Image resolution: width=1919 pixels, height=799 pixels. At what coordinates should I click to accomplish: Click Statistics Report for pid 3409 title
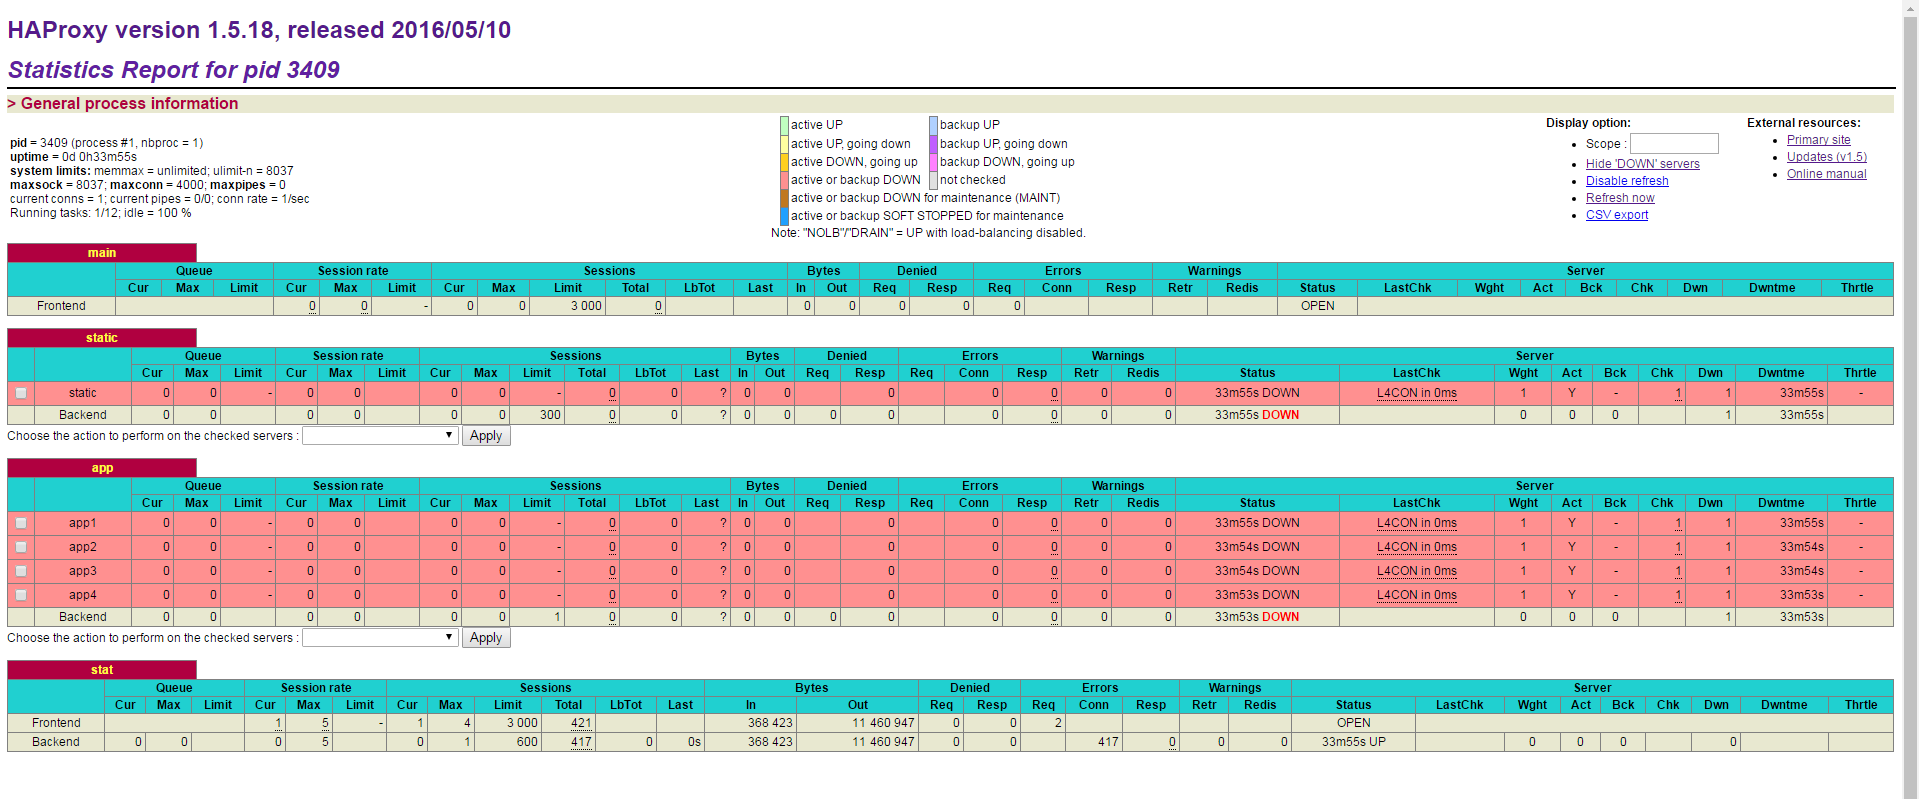tap(174, 70)
